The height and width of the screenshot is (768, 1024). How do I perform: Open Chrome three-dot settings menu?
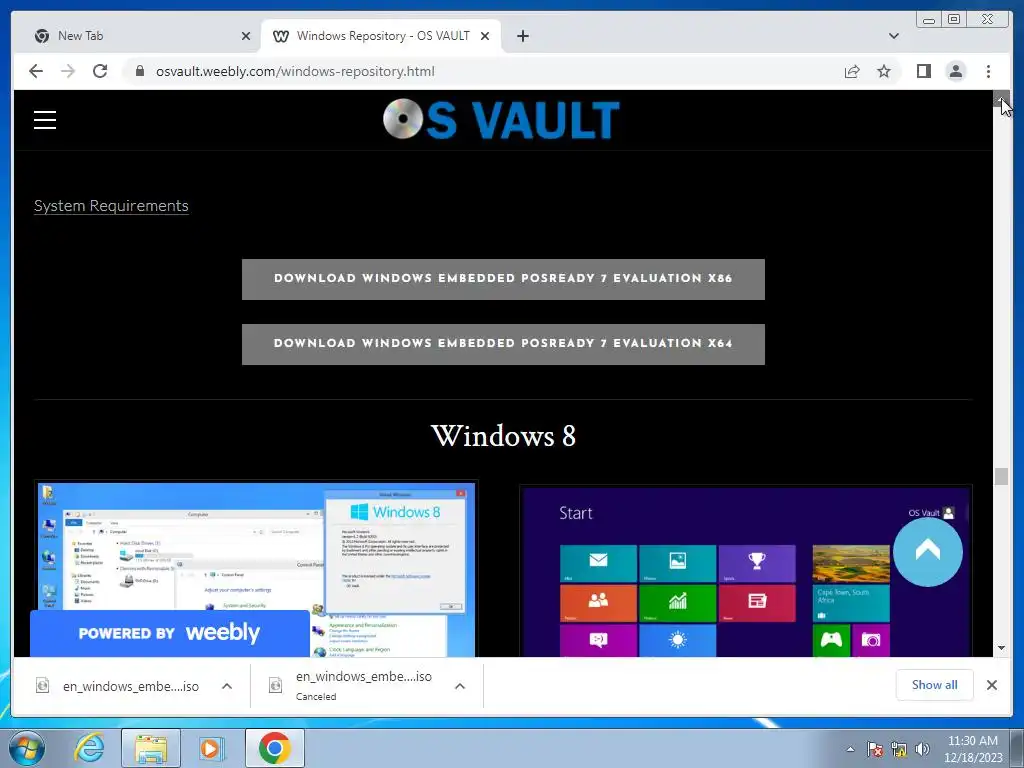(x=988, y=71)
